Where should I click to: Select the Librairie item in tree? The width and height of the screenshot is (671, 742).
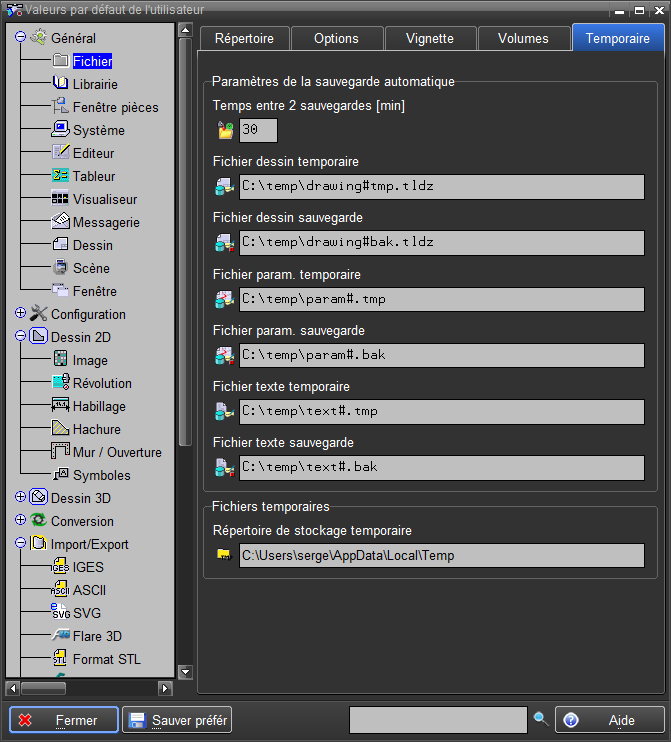tap(94, 84)
